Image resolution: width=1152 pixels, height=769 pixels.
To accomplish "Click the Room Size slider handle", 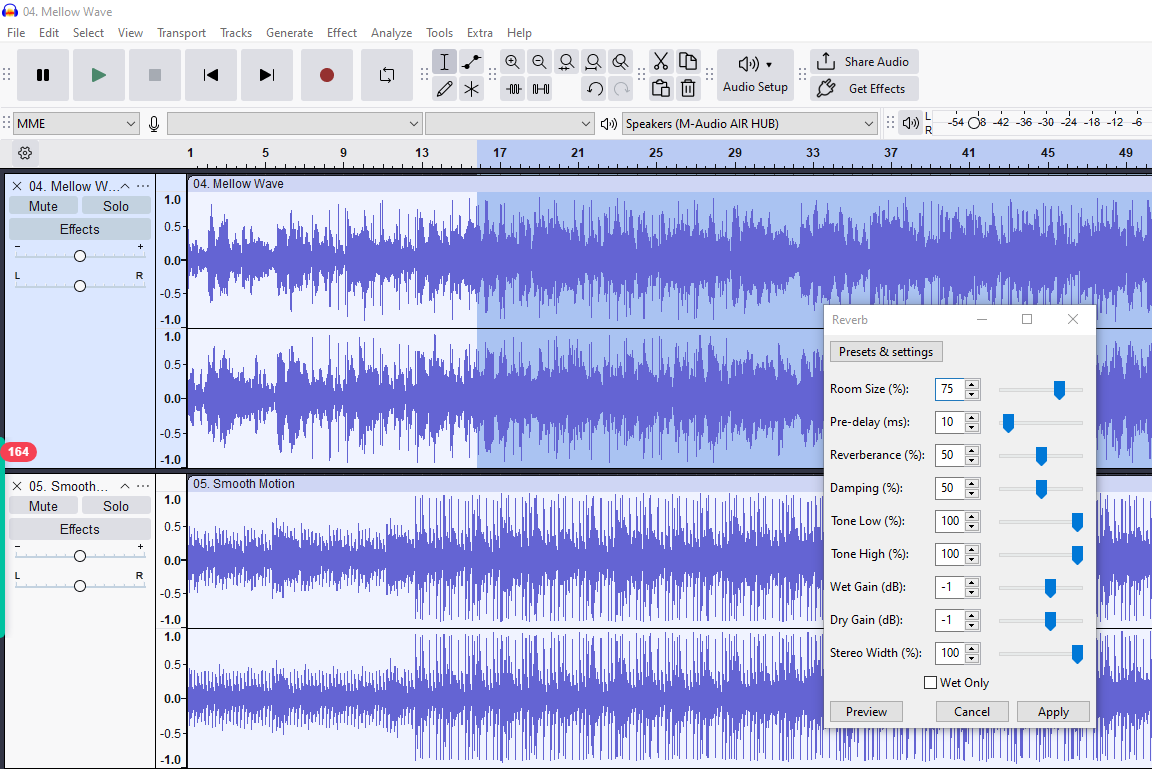I will pos(1059,390).
